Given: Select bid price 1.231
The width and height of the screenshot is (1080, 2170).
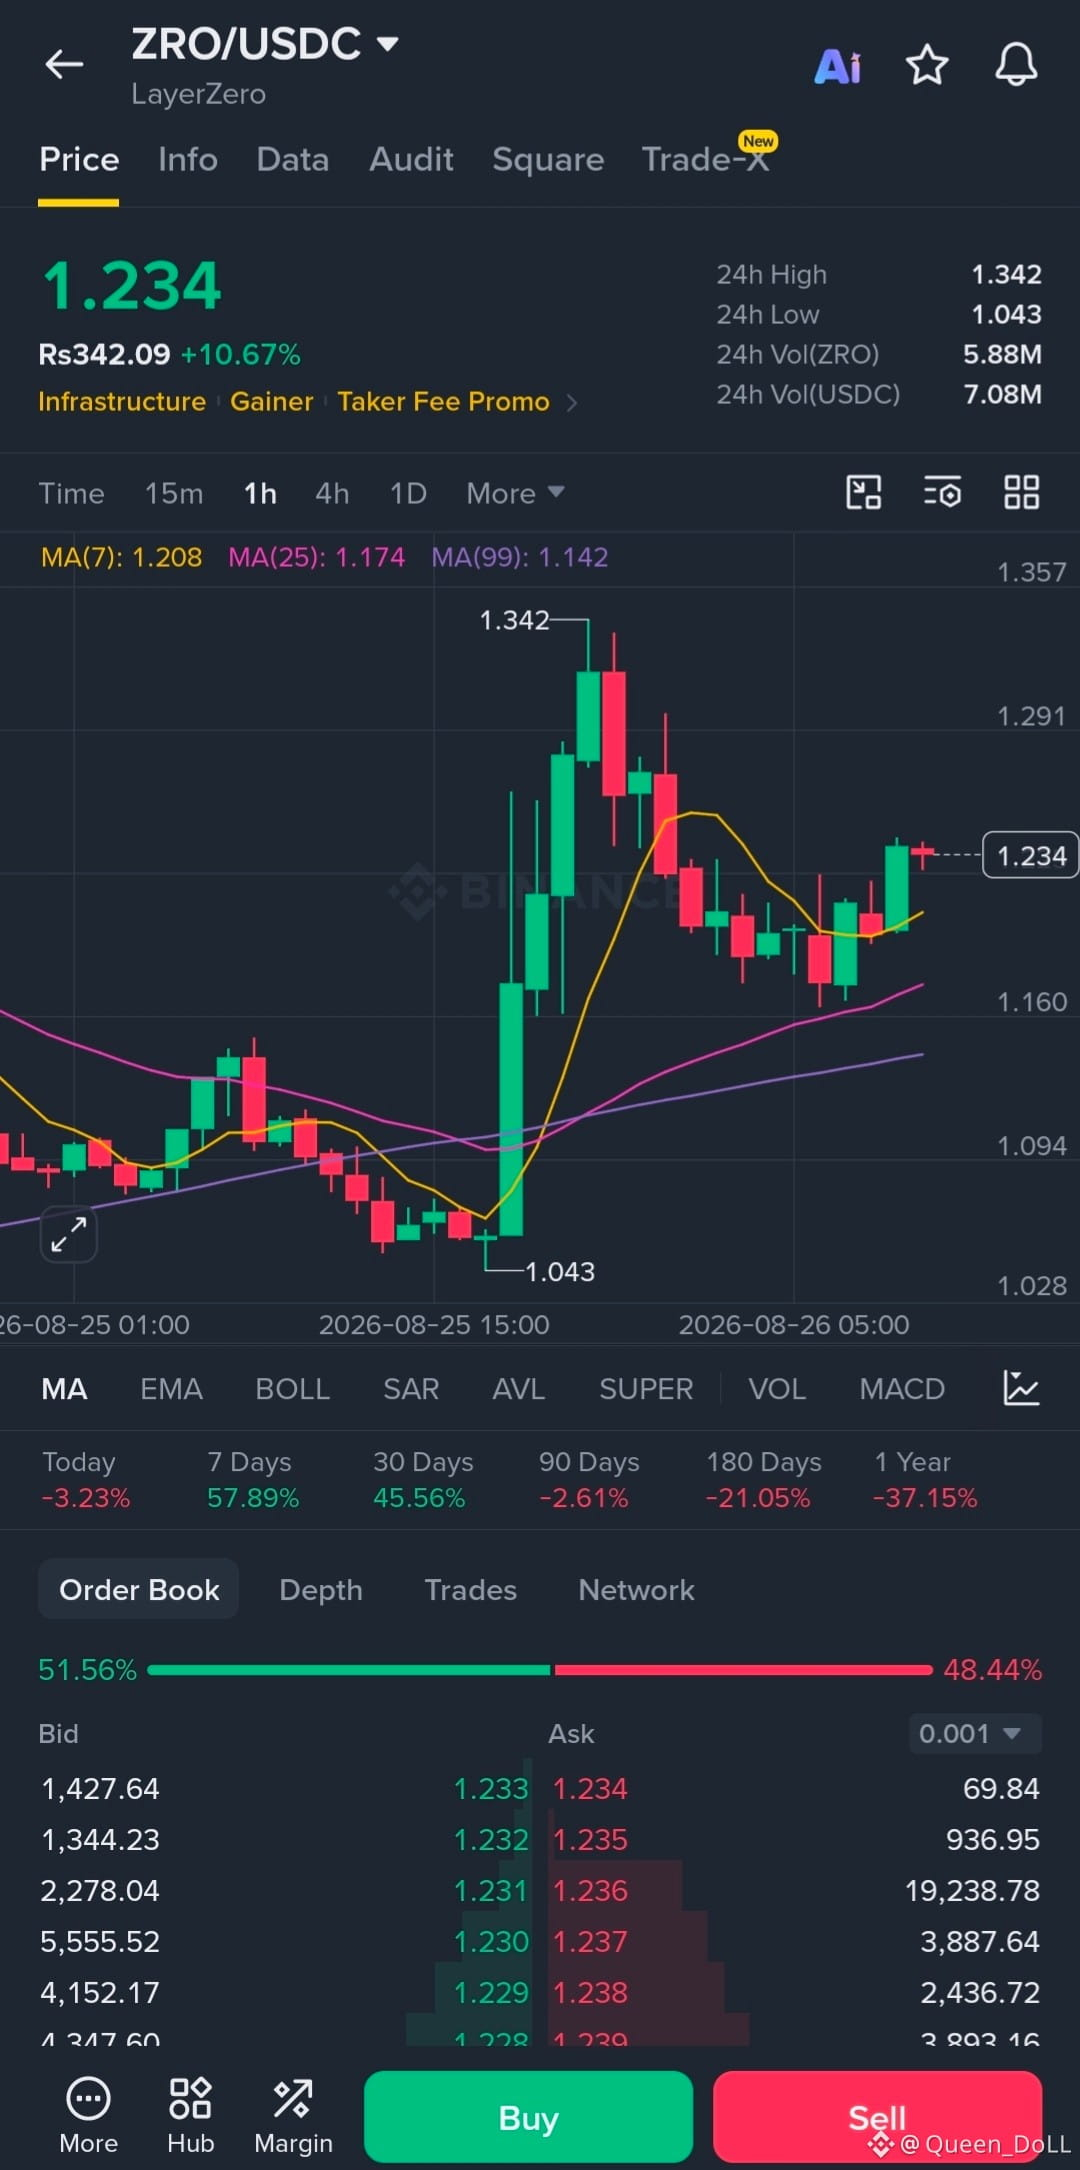Looking at the screenshot, I should [x=490, y=1891].
